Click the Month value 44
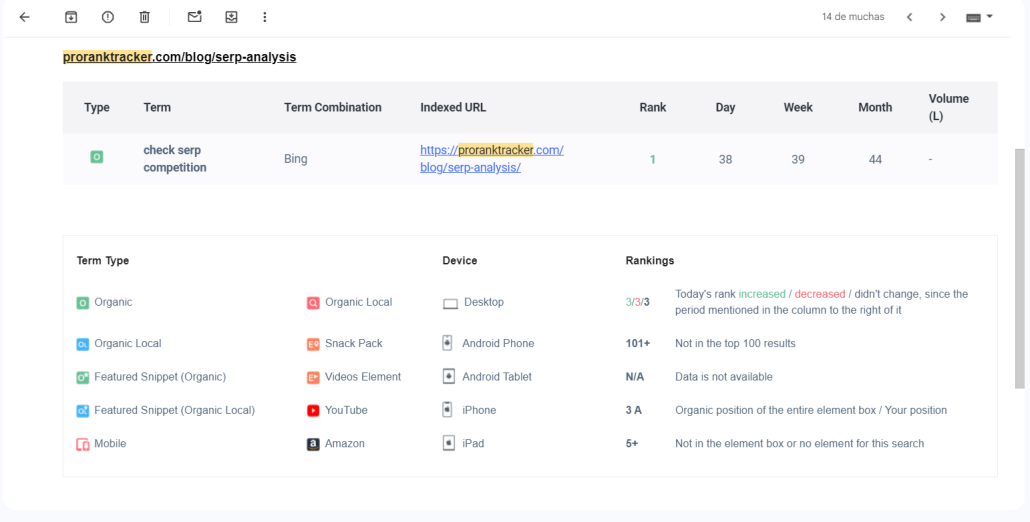The height and width of the screenshot is (522, 1030). pyautogui.click(x=875, y=159)
